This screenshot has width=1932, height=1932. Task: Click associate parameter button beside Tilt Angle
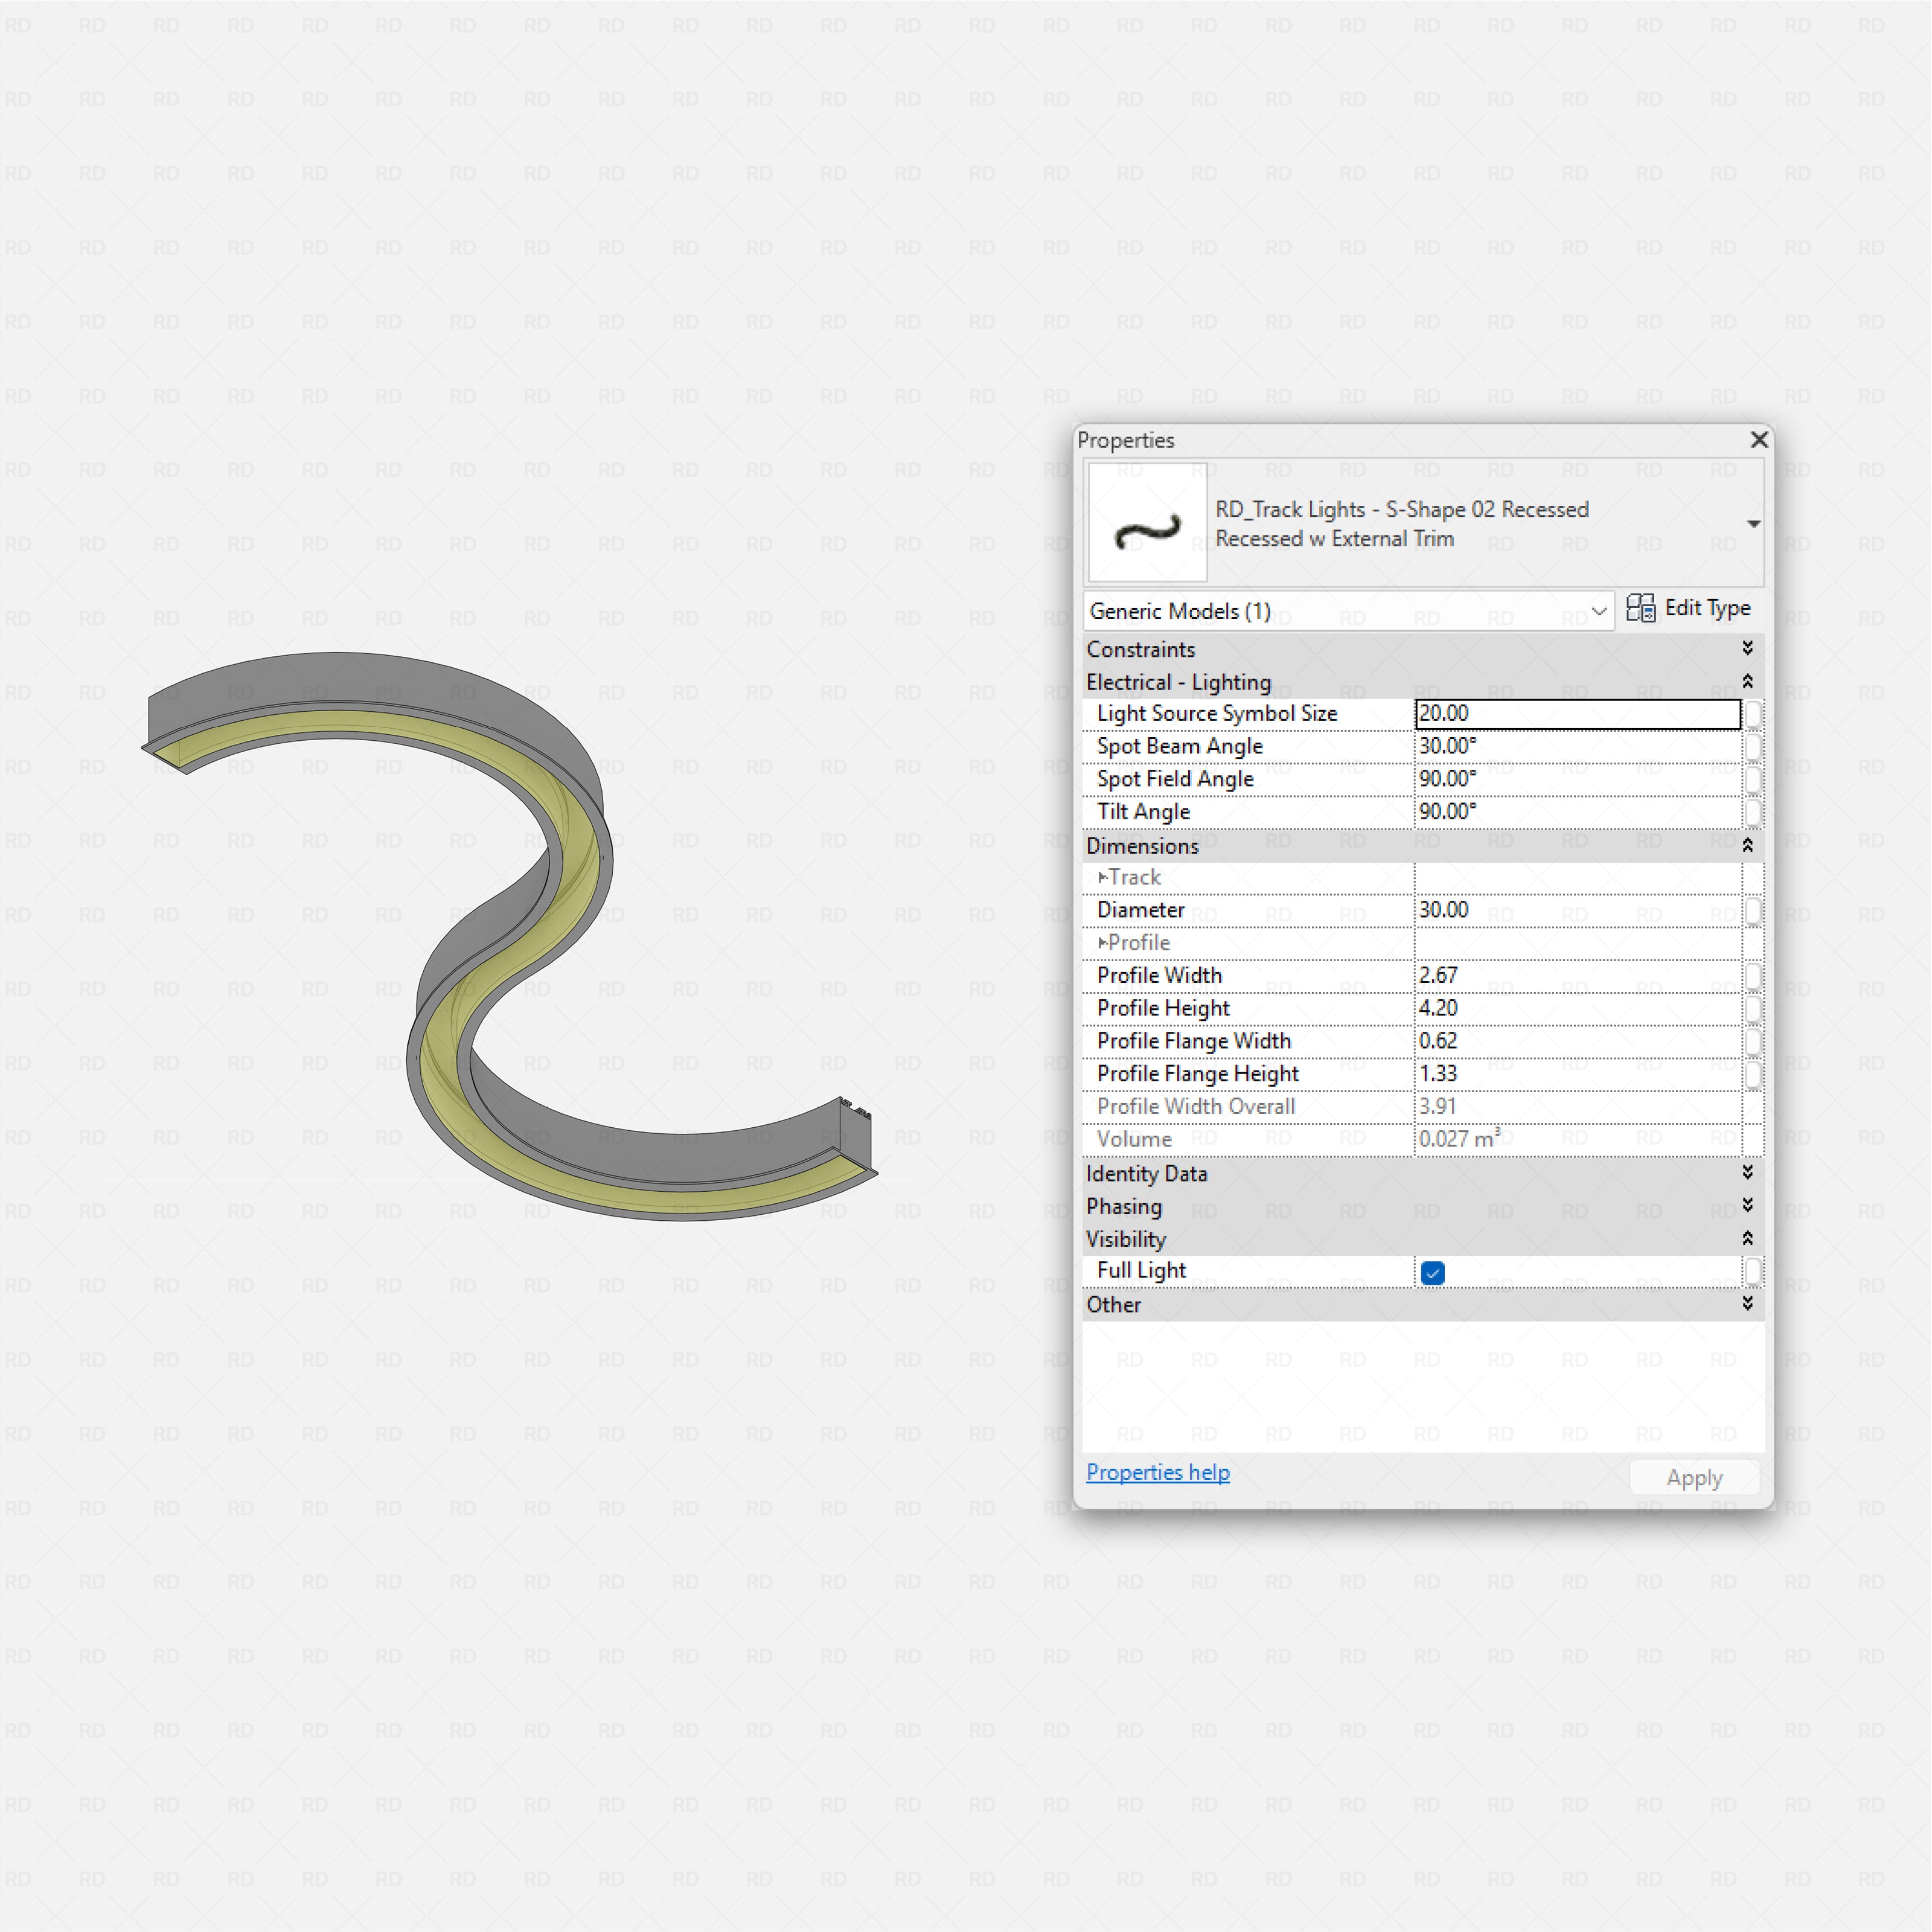coord(1755,812)
